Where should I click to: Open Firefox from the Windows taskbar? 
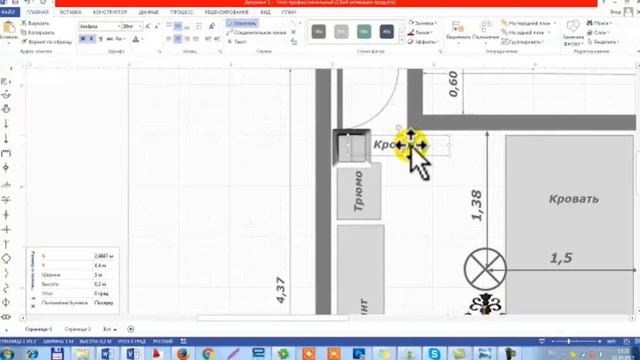183,353
